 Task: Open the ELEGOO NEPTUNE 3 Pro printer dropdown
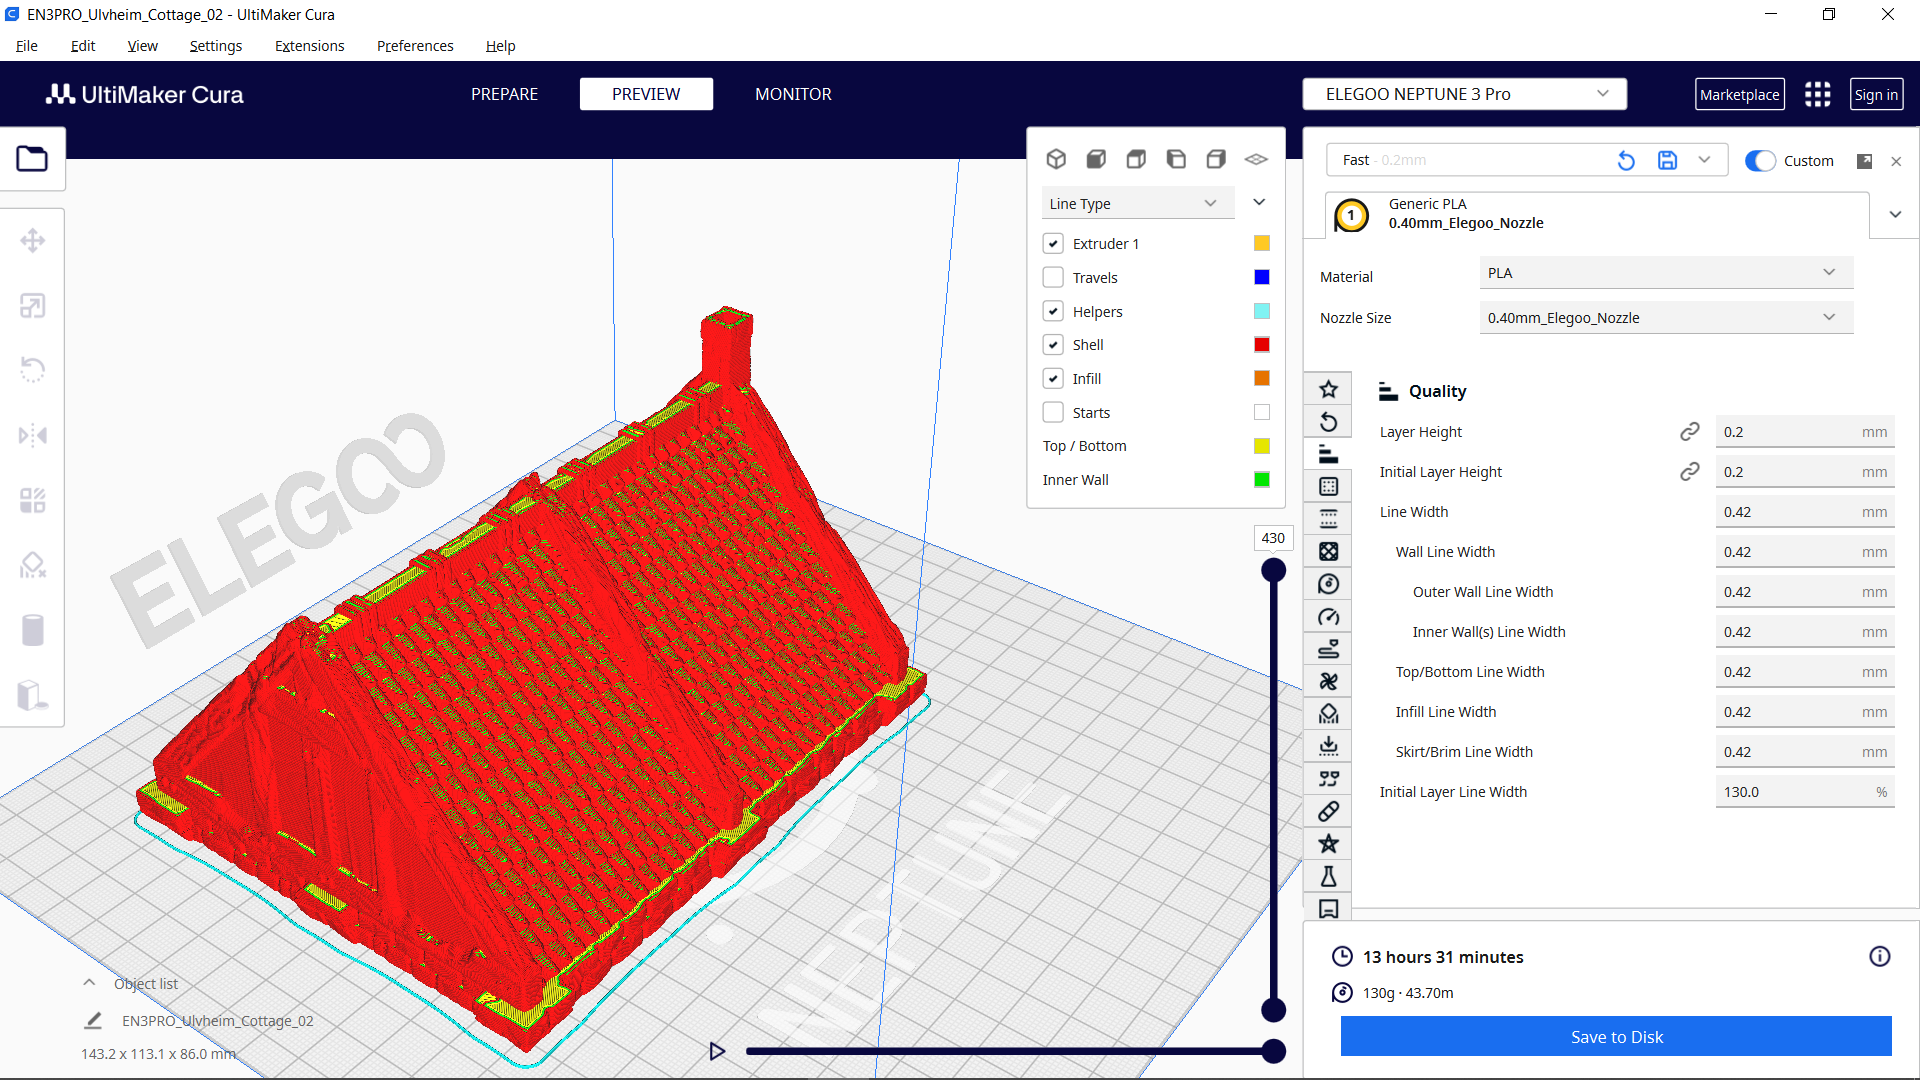[x=1463, y=93]
